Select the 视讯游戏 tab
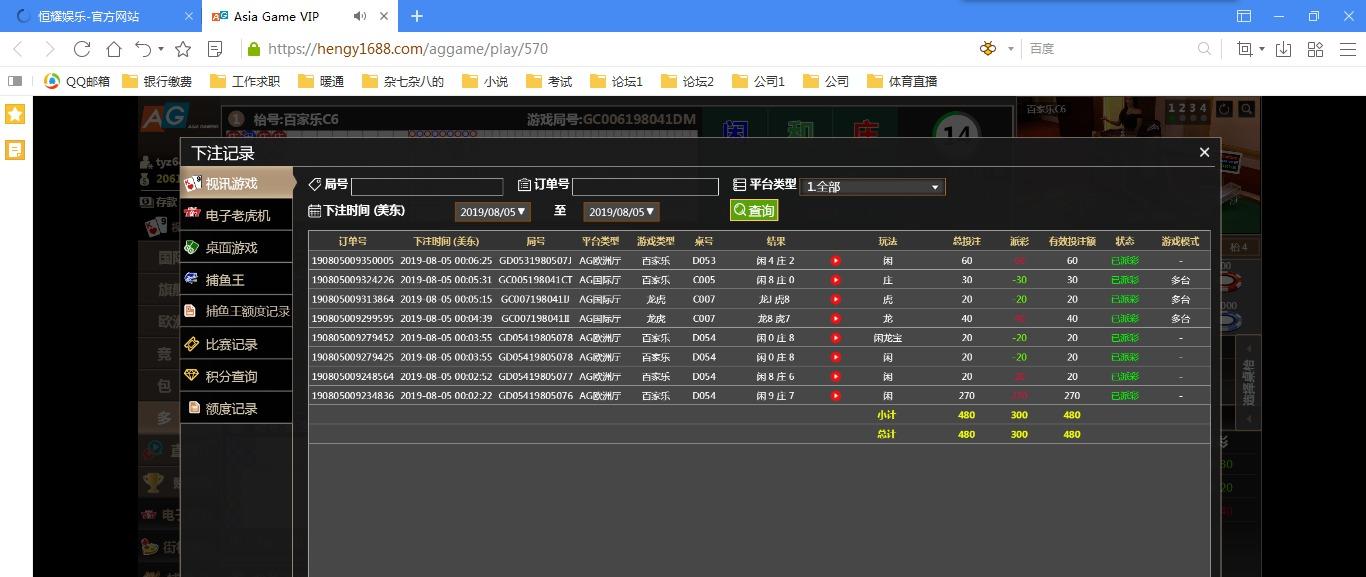Image resolution: width=1366 pixels, height=577 pixels. click(x=238, y=183)
